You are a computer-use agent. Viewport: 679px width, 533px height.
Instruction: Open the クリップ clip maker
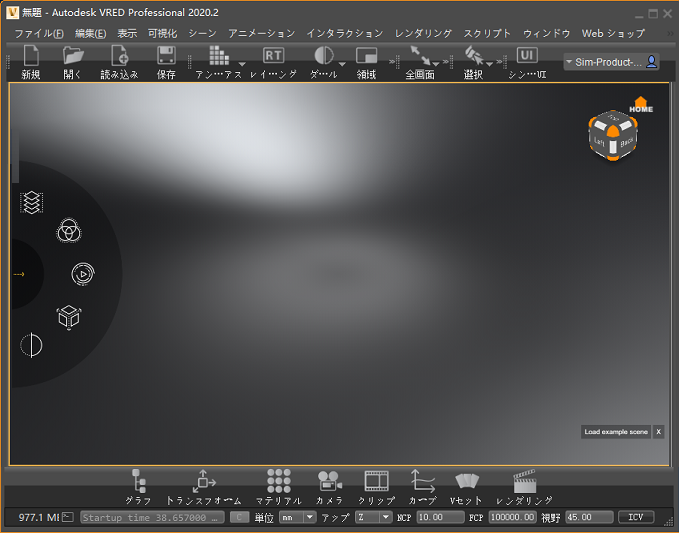pos(376,488)
